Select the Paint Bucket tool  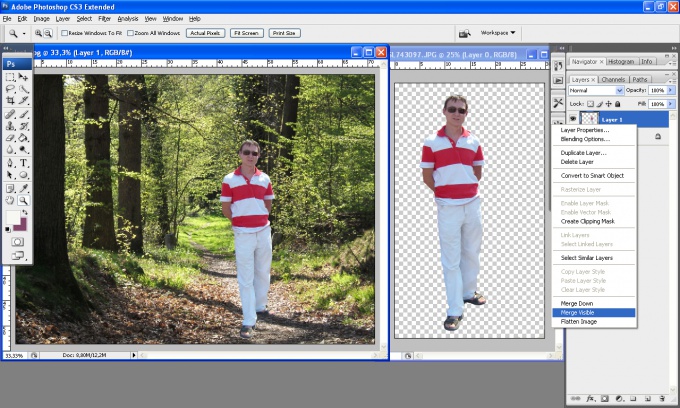24,138
